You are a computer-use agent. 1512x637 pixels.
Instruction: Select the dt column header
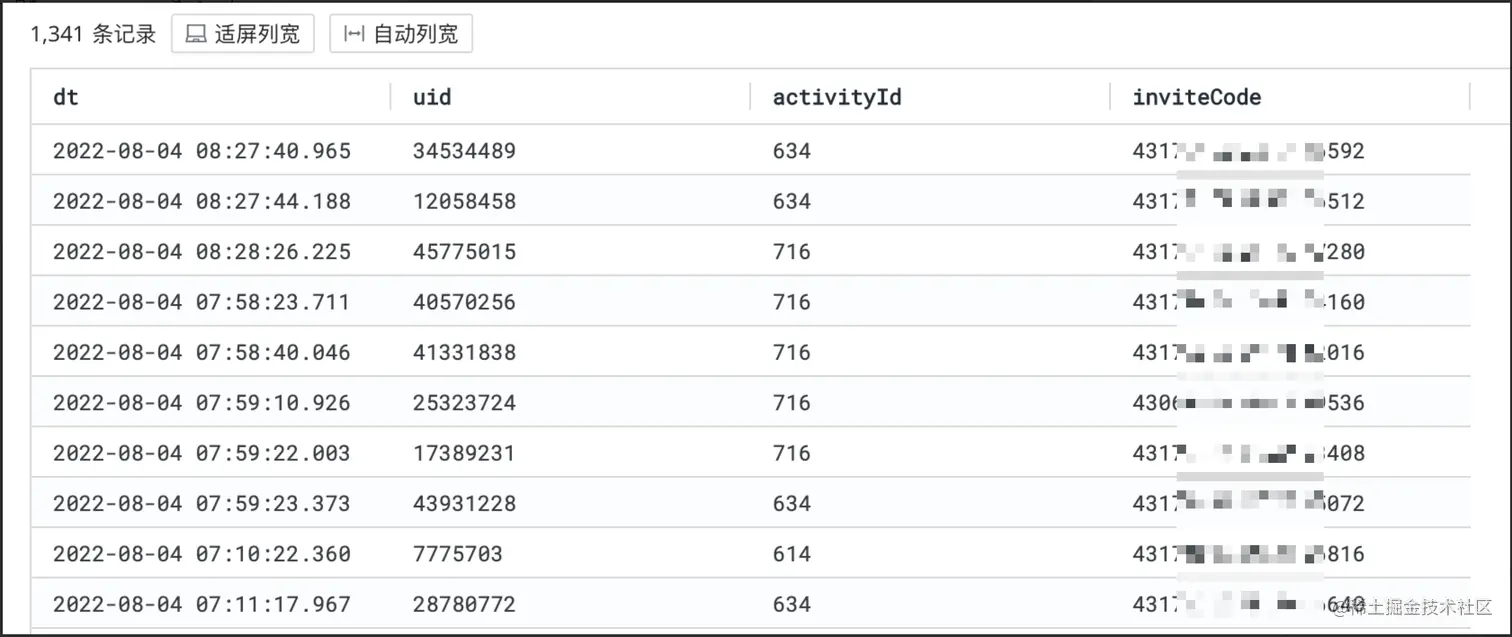[65, 97]
